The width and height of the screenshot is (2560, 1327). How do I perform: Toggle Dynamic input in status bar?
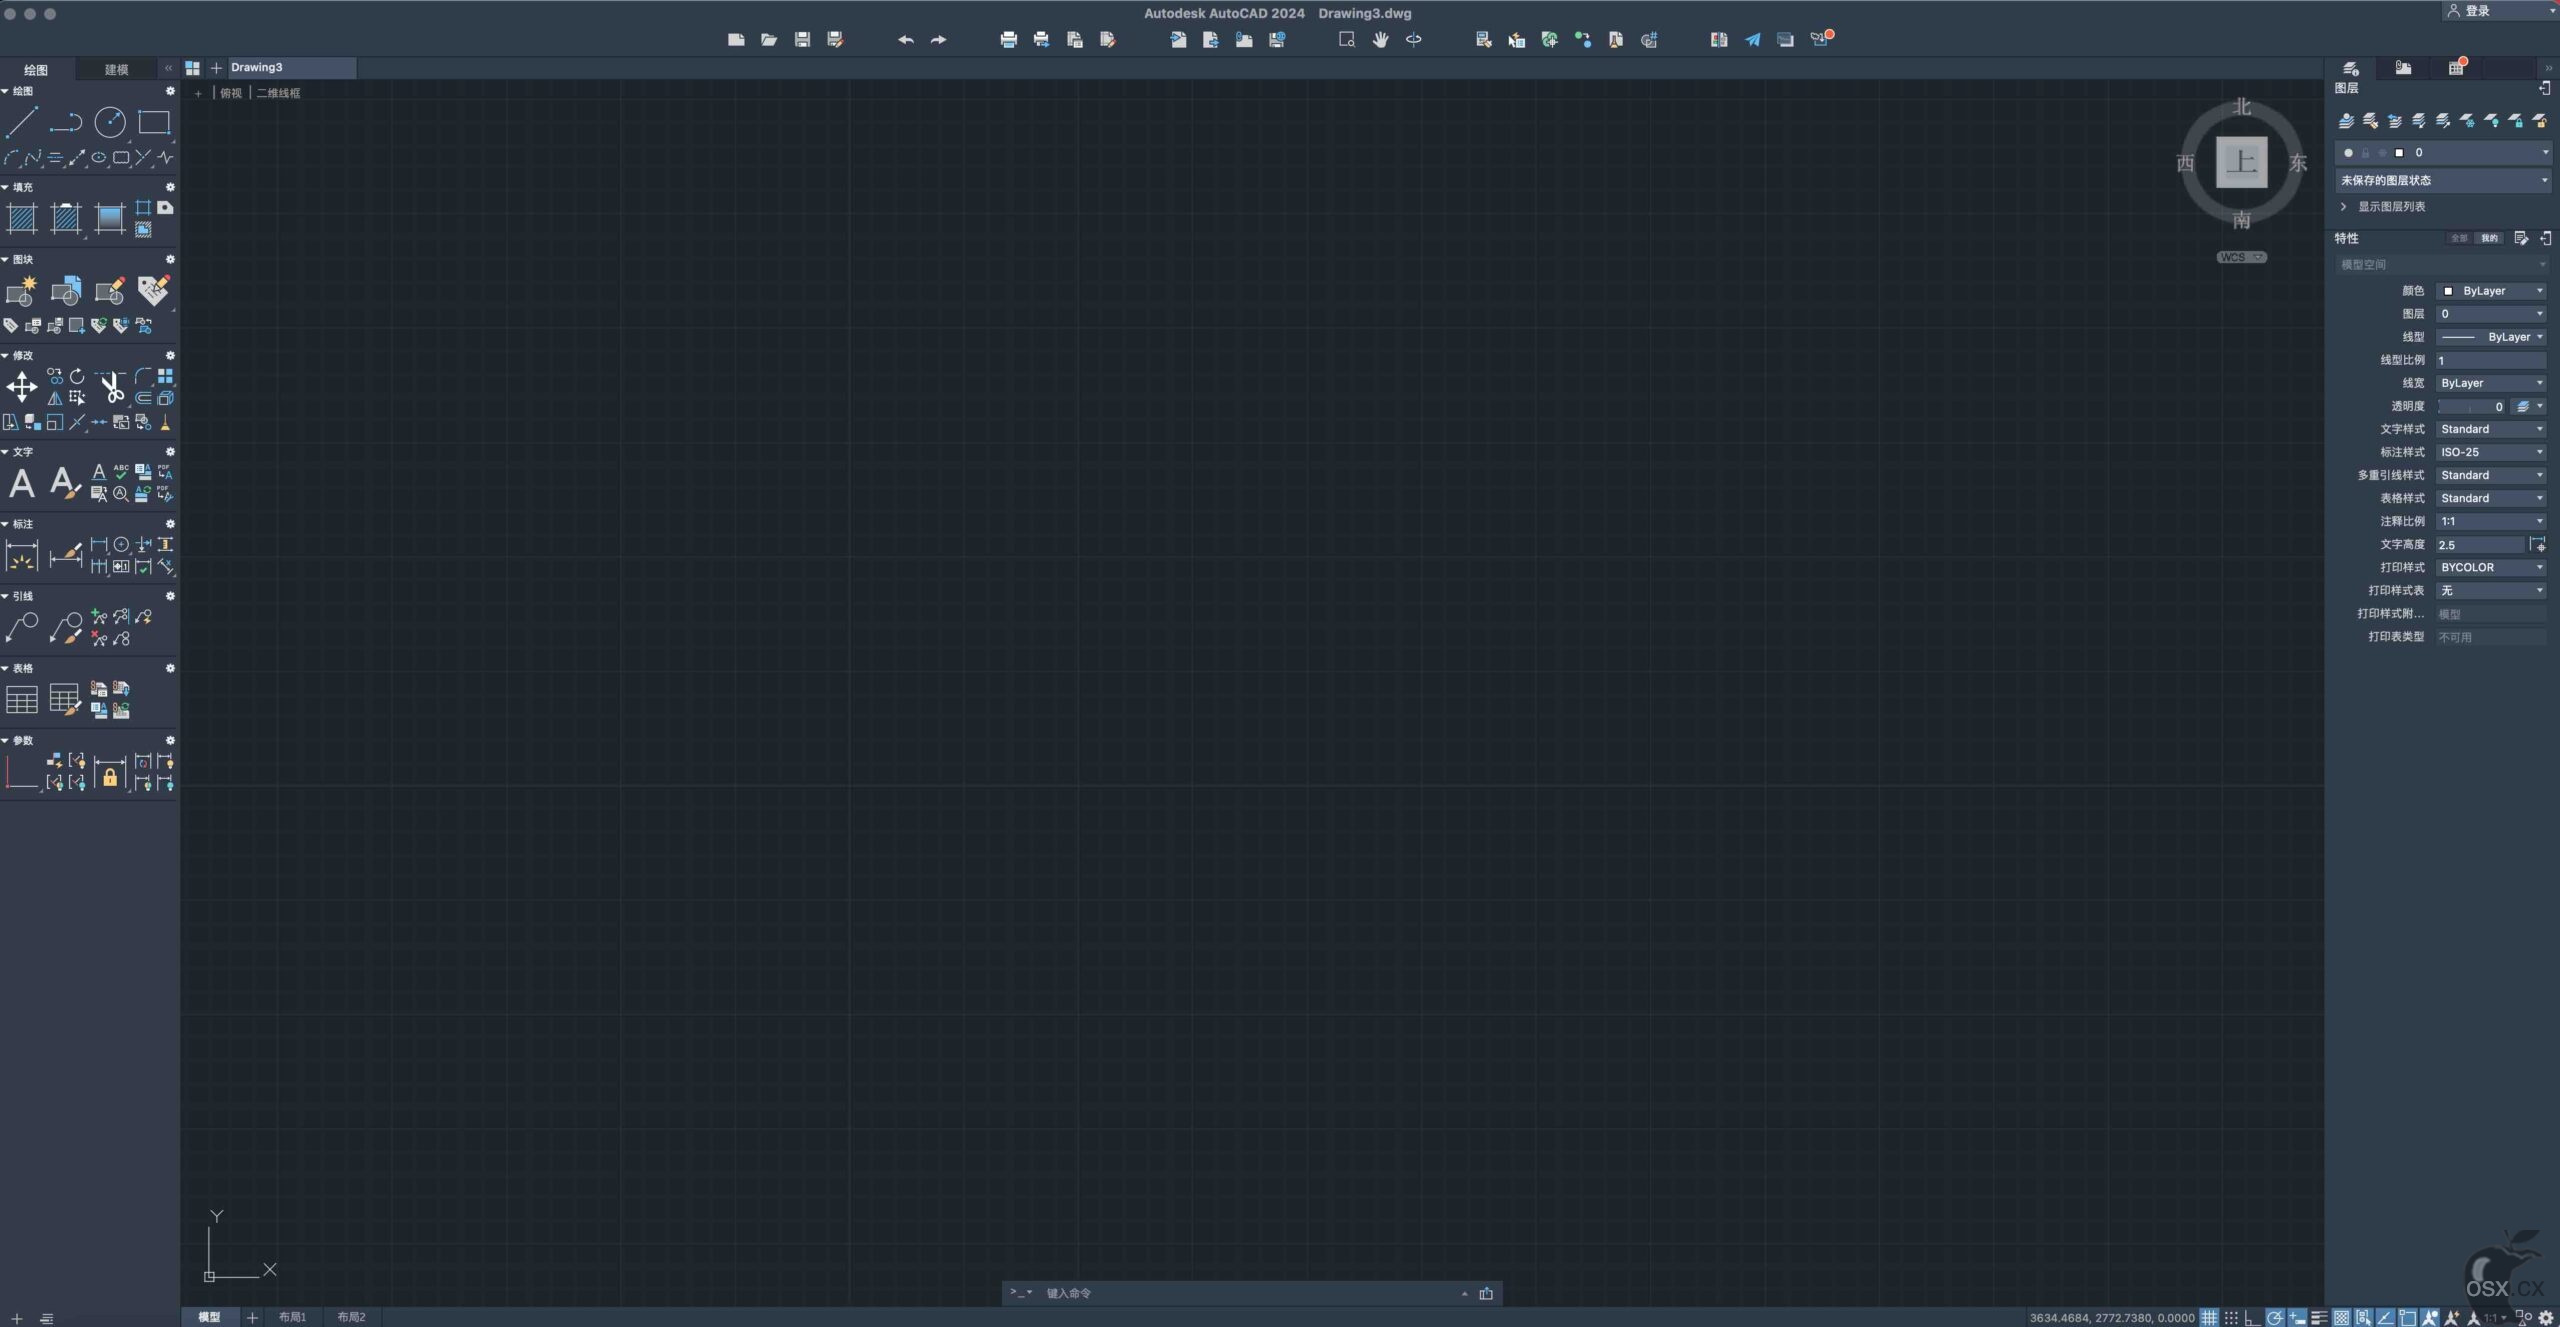(x=2298, y=1318)
